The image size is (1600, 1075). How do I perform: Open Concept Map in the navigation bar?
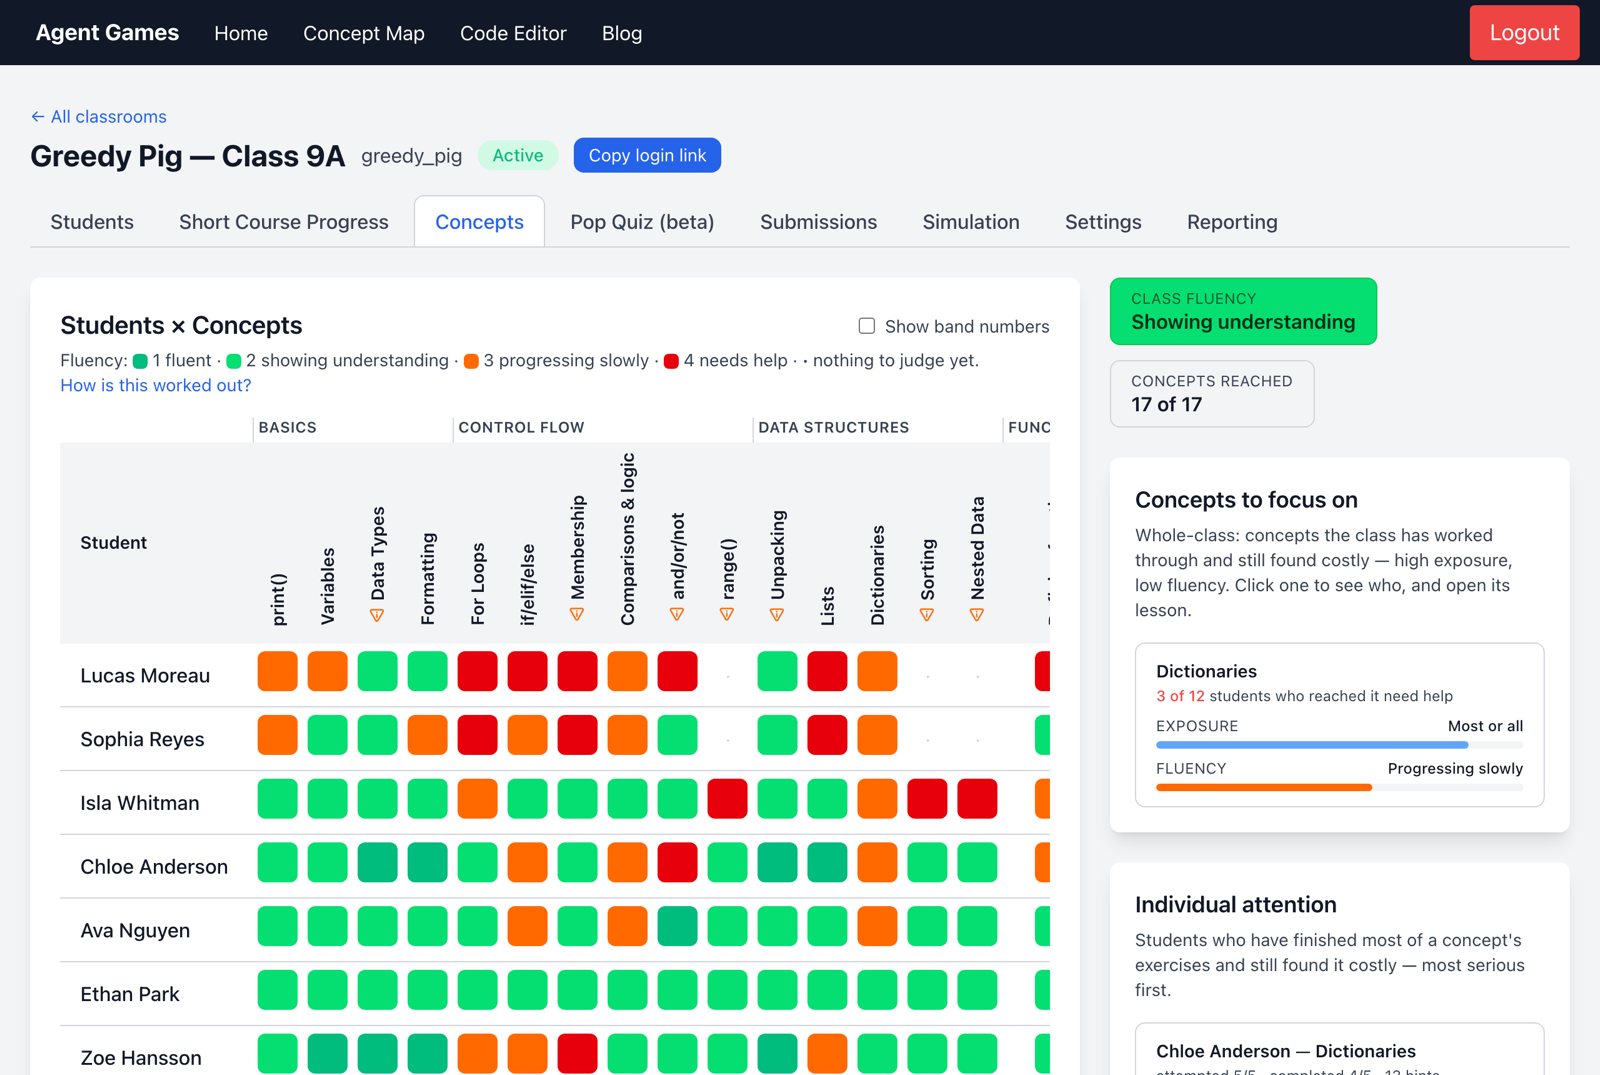point(364,33)
